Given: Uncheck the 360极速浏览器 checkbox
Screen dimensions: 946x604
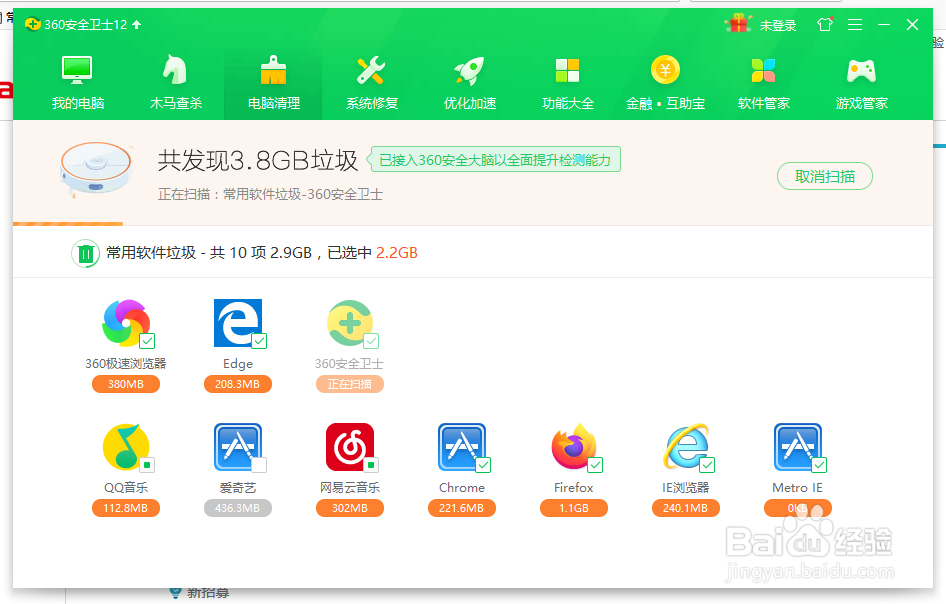Looking at the screenshot, I should pyautogui.click(x=147, y=341).
